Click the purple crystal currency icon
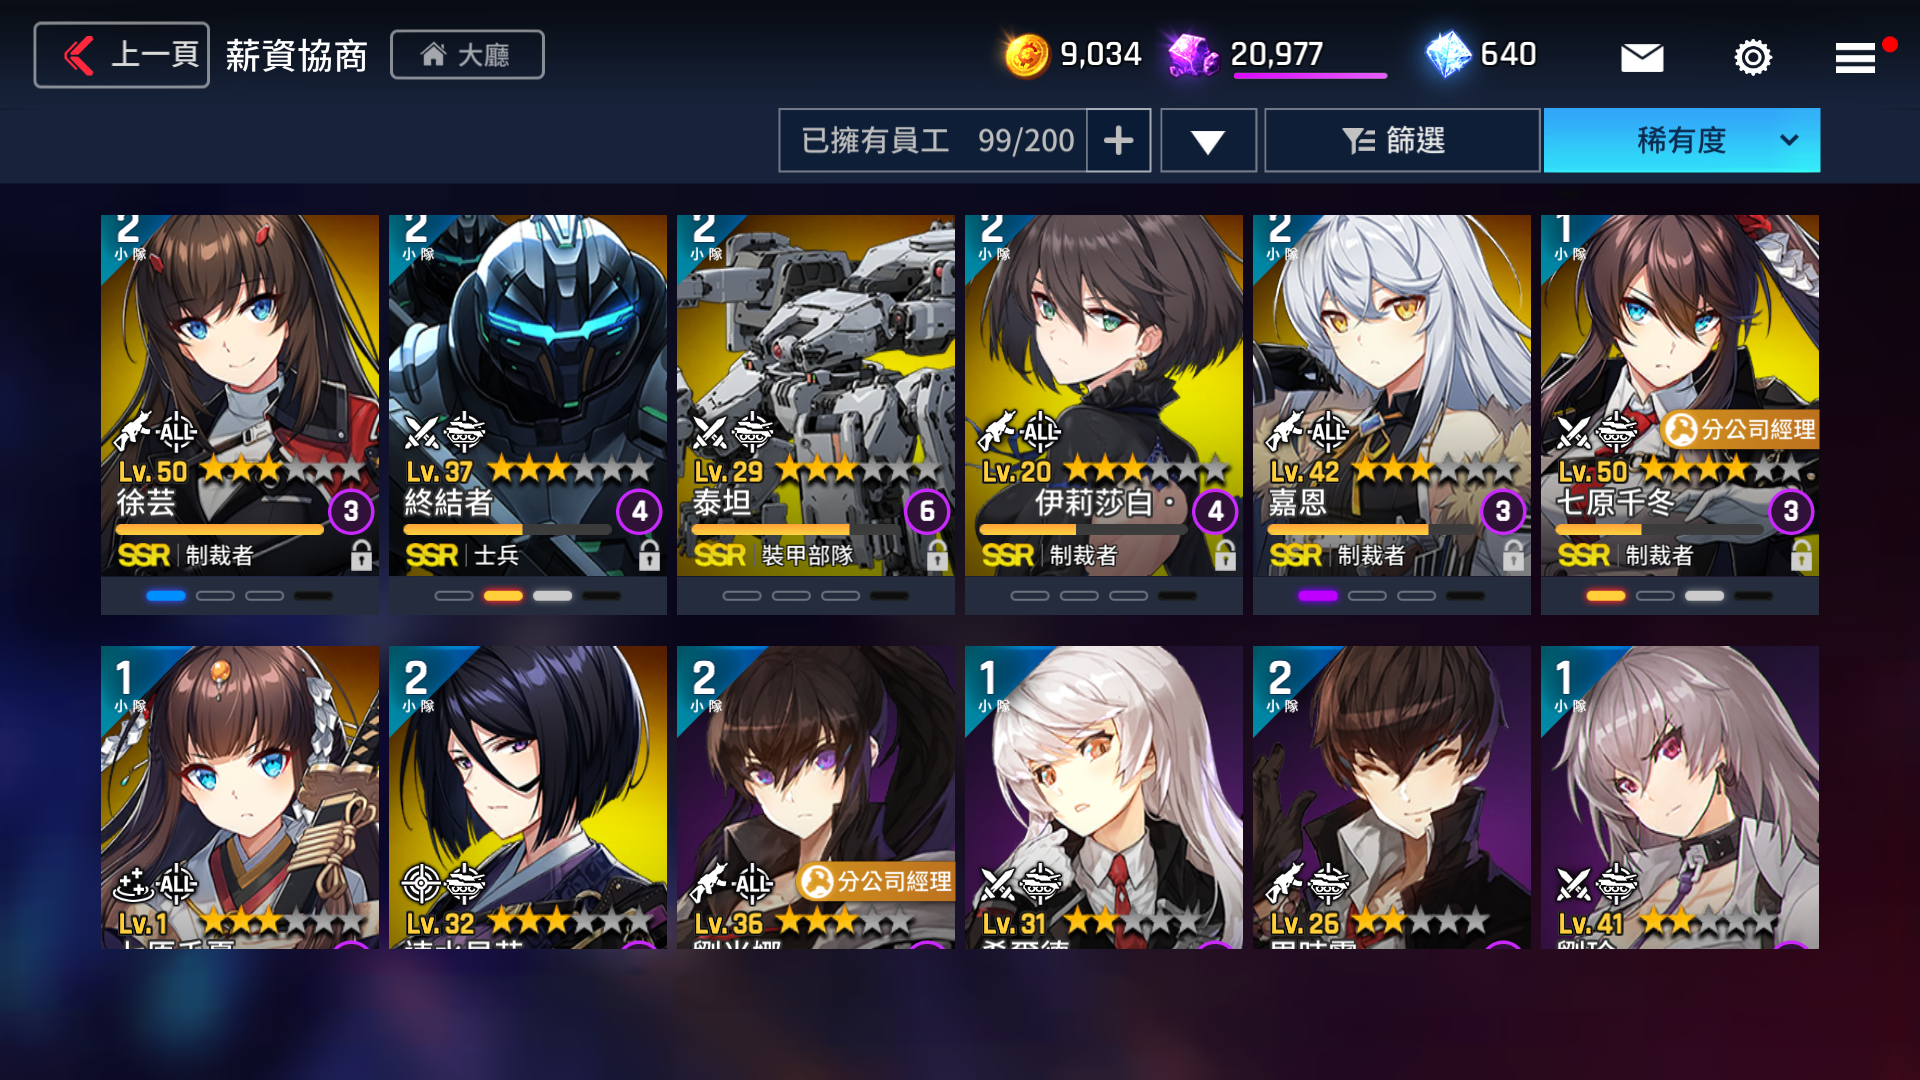This screenshot has height=1080, width=1920. (1193, 55)
